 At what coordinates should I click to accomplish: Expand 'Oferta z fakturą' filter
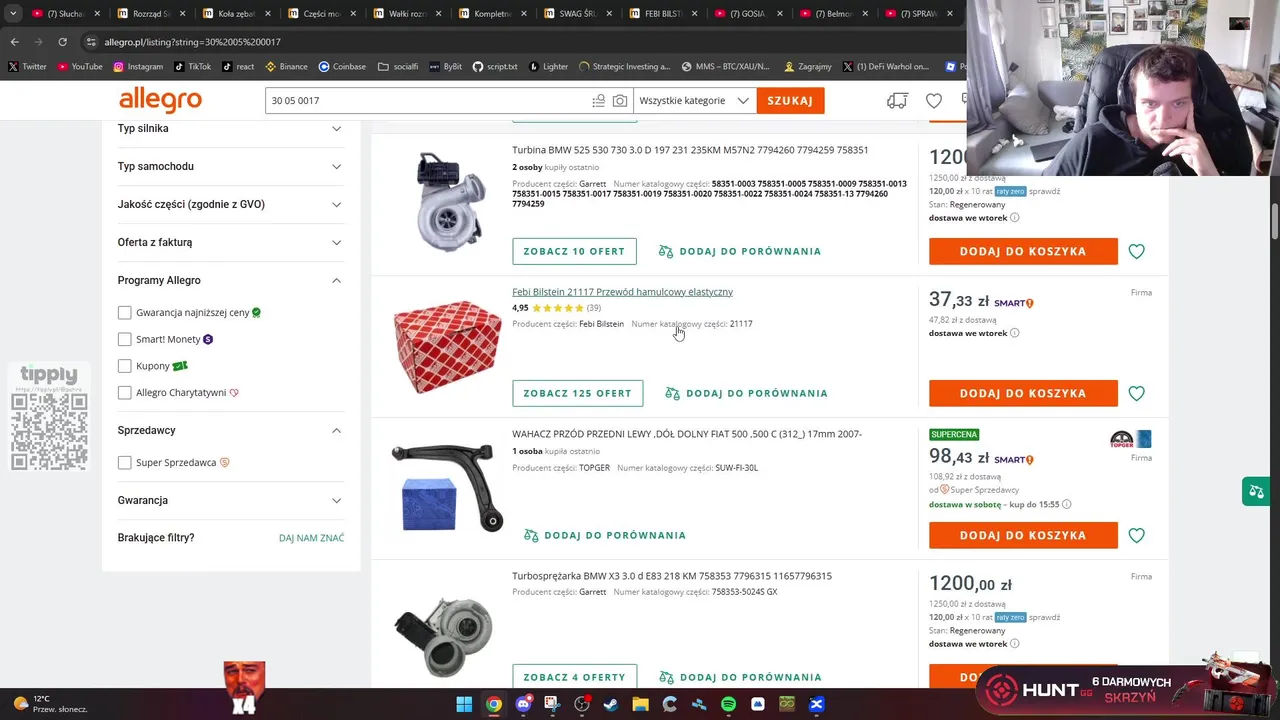pos(230,242)
